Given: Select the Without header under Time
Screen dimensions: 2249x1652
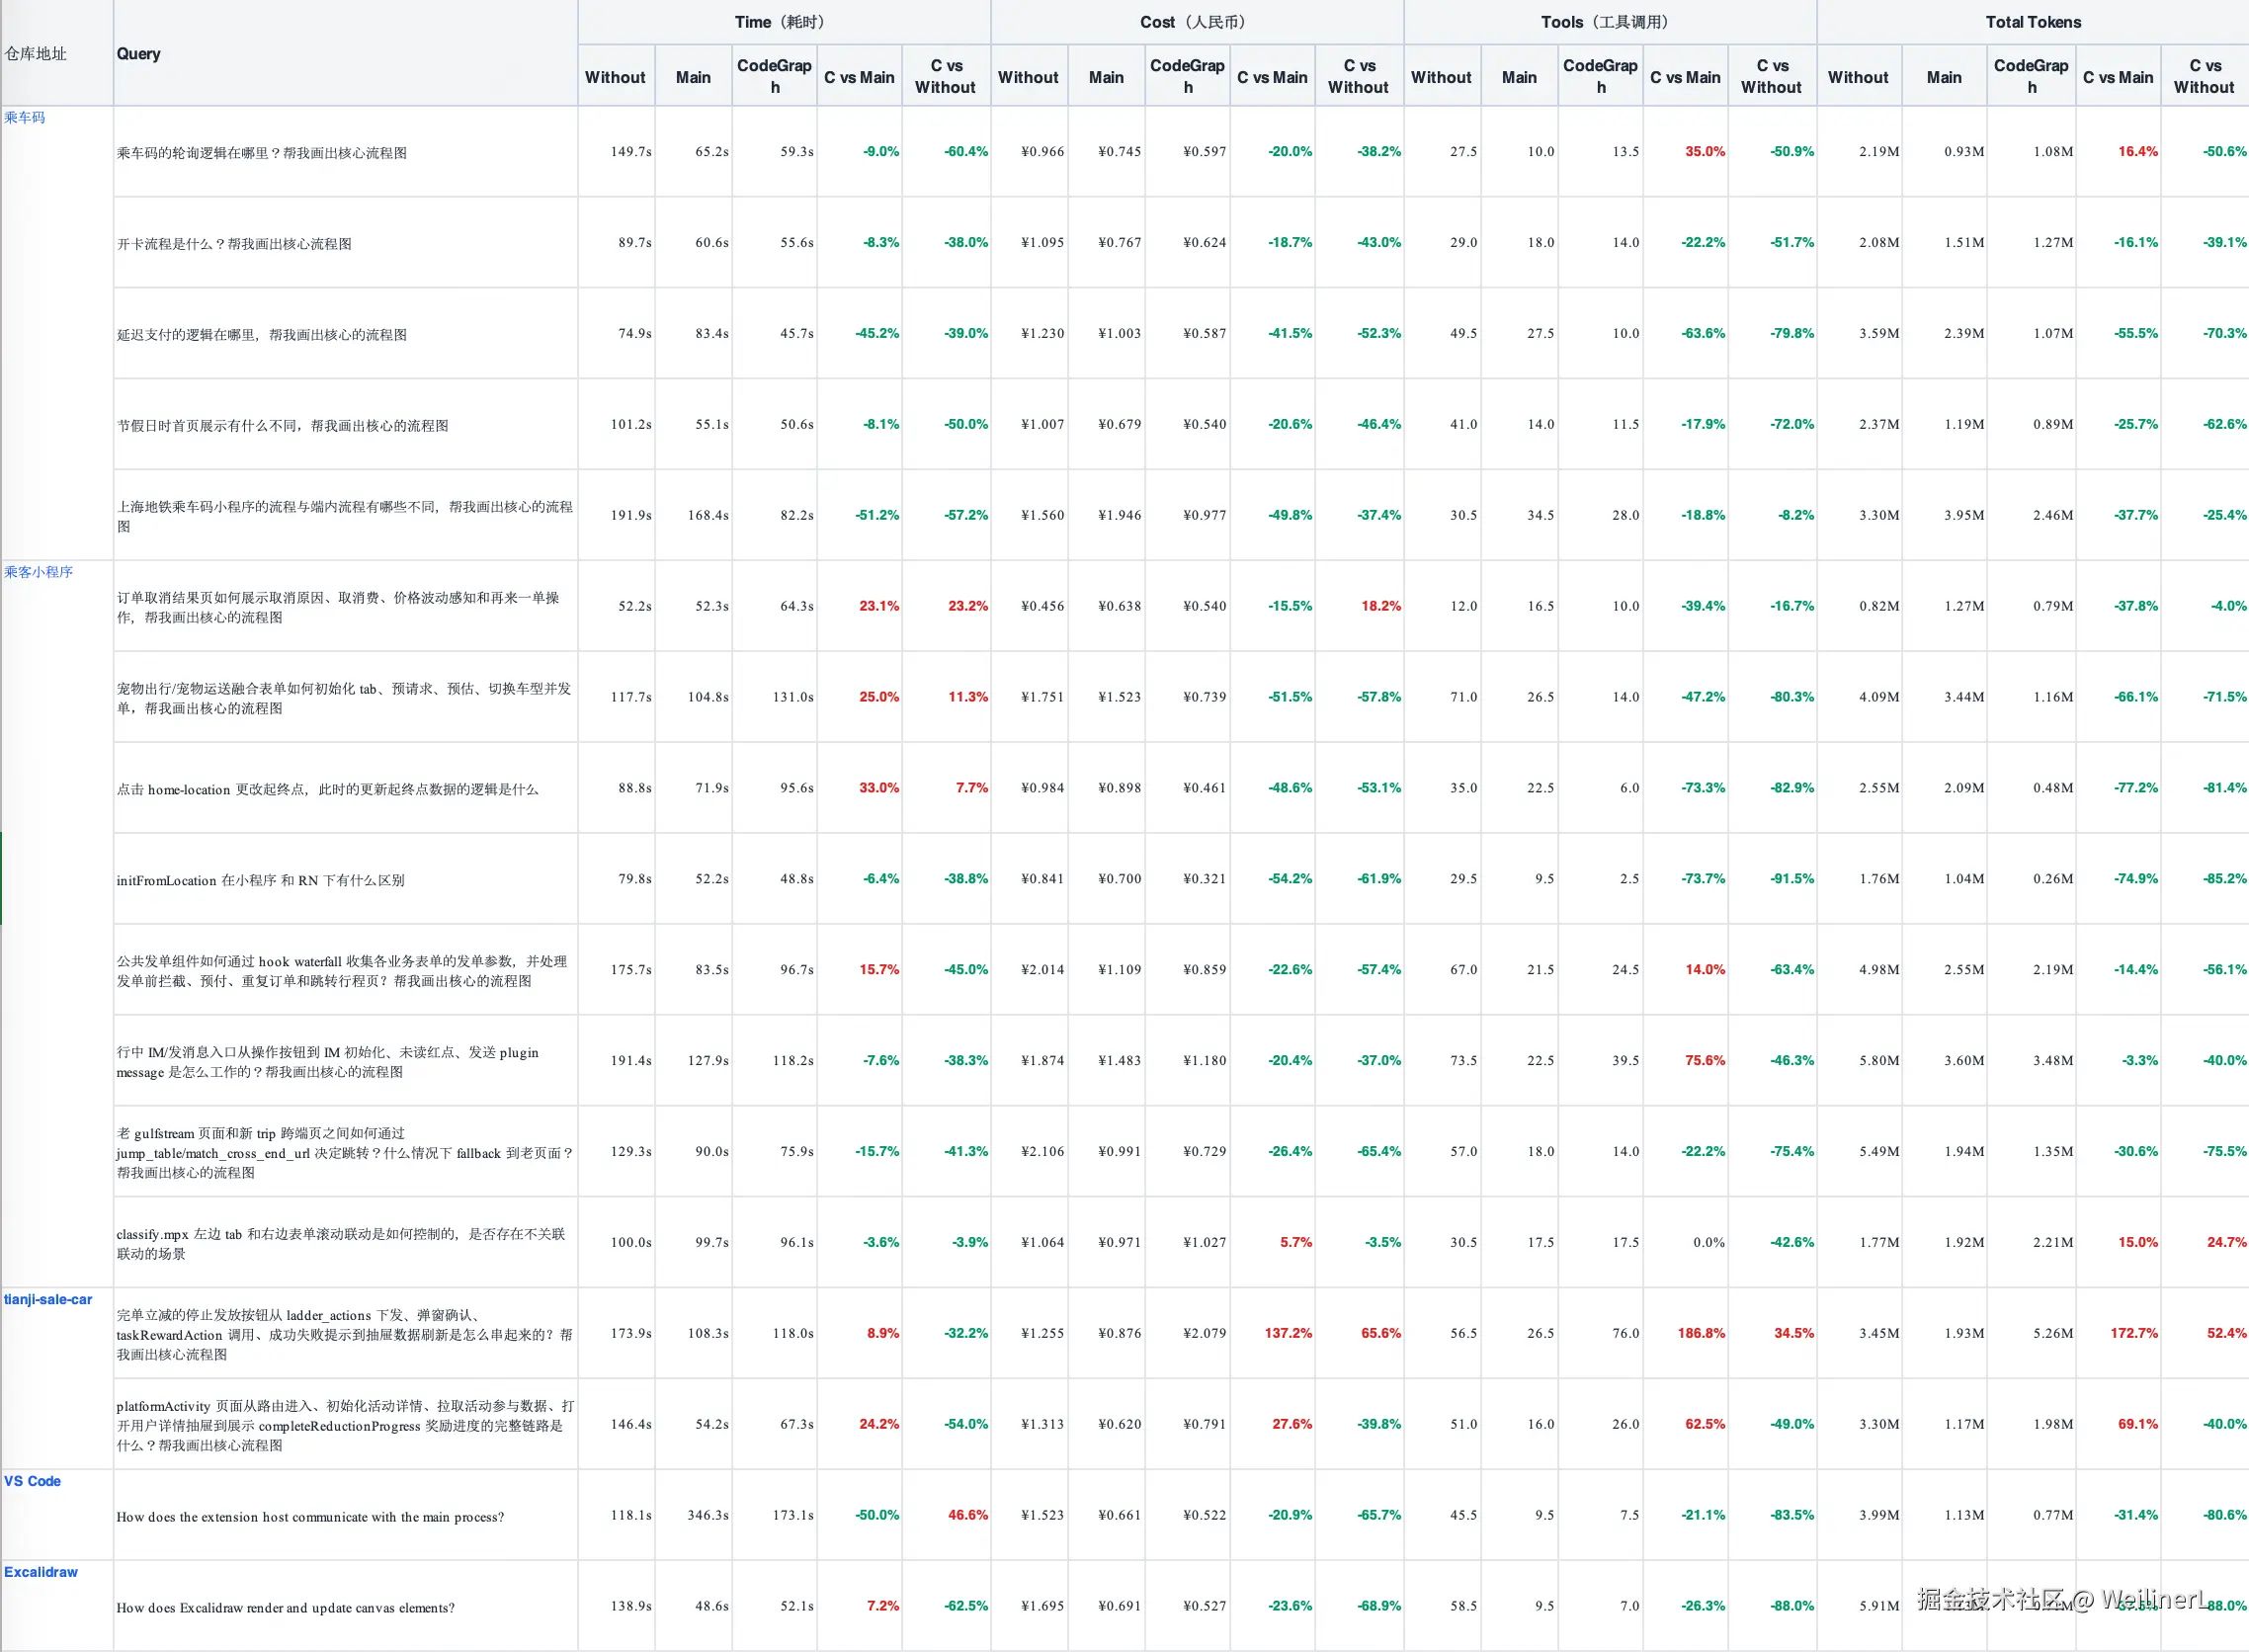Looking at the screenshot, I should pyautogui.click(x=615, y=77).
